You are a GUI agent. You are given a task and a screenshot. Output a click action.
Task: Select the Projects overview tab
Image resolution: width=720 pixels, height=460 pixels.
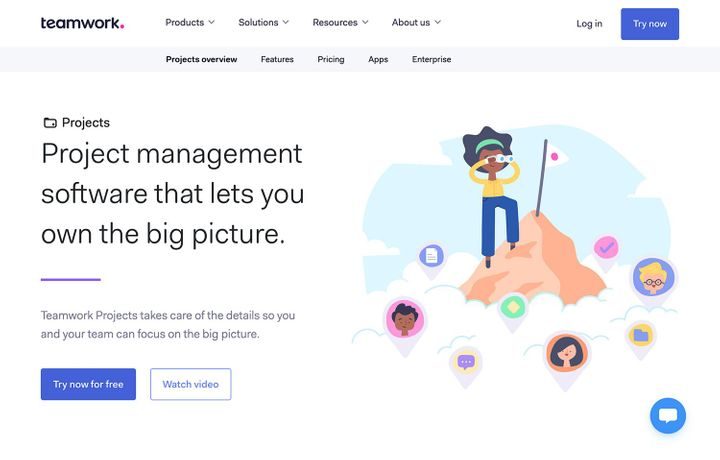[x=202, y=59]
